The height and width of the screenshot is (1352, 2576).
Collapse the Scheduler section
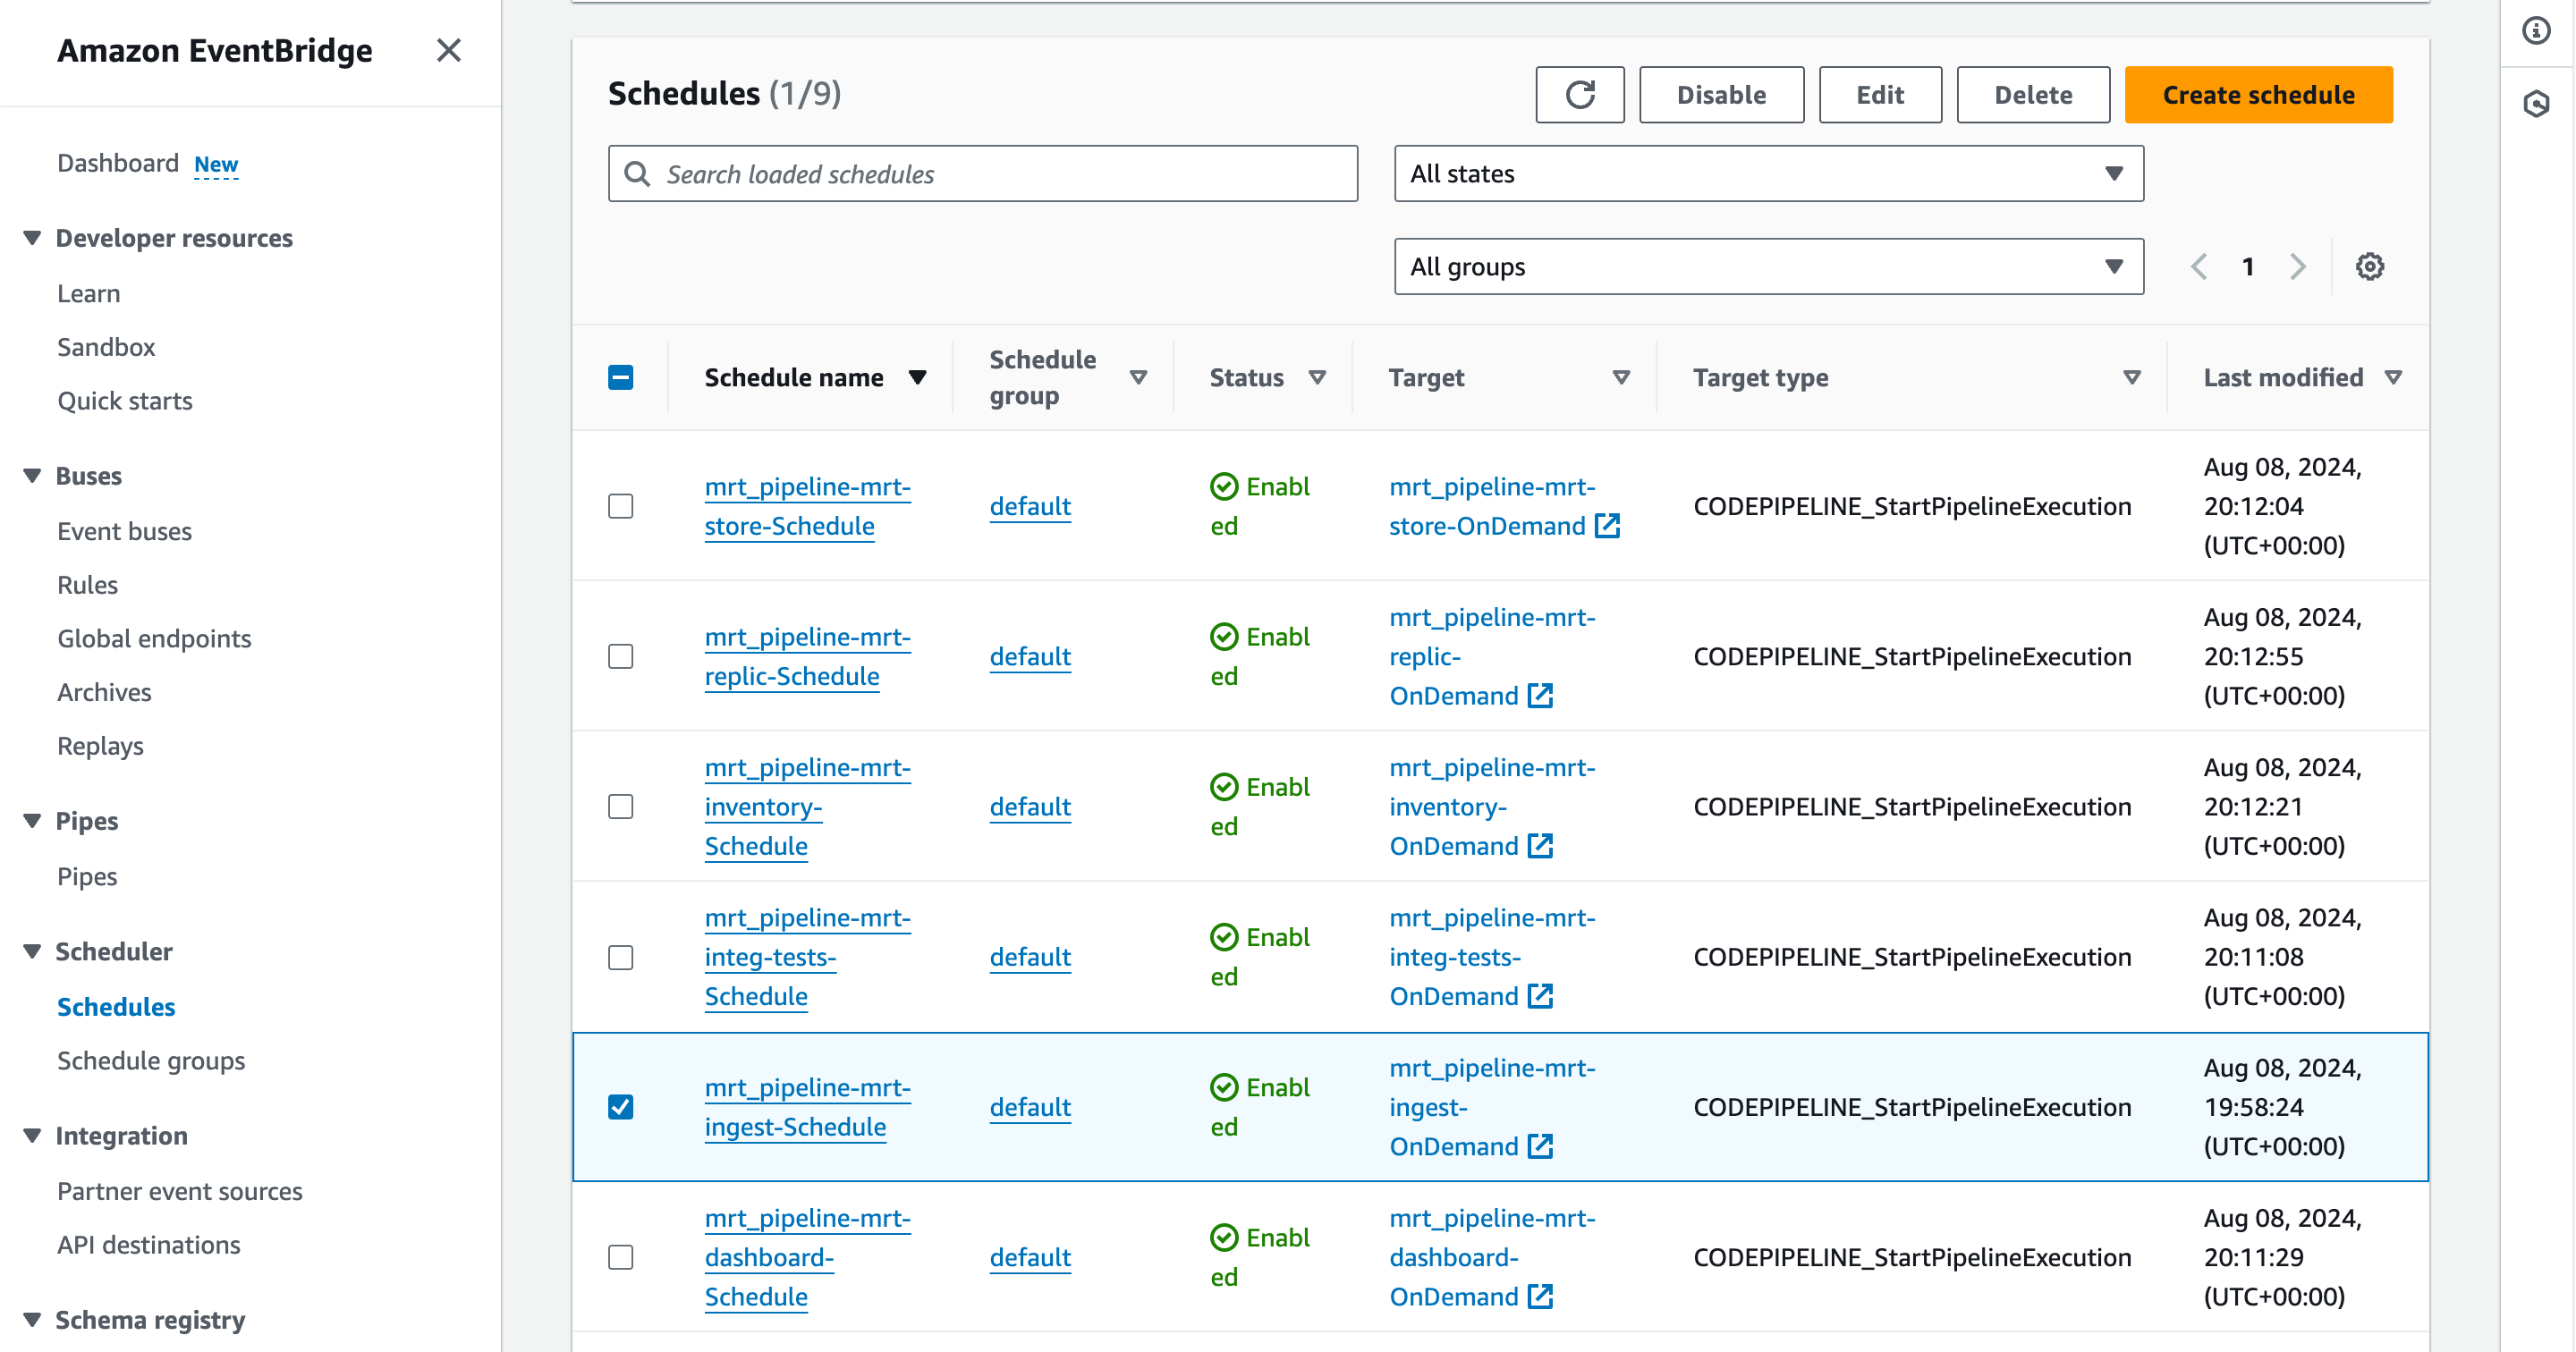click(x=32, y=951)
